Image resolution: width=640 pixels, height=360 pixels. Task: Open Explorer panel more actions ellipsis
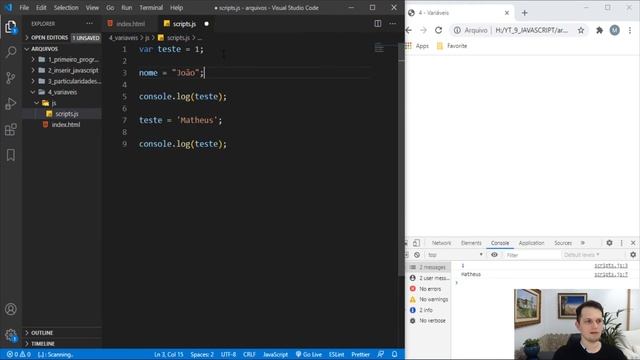pyautogui.click(x=89, y=24)
